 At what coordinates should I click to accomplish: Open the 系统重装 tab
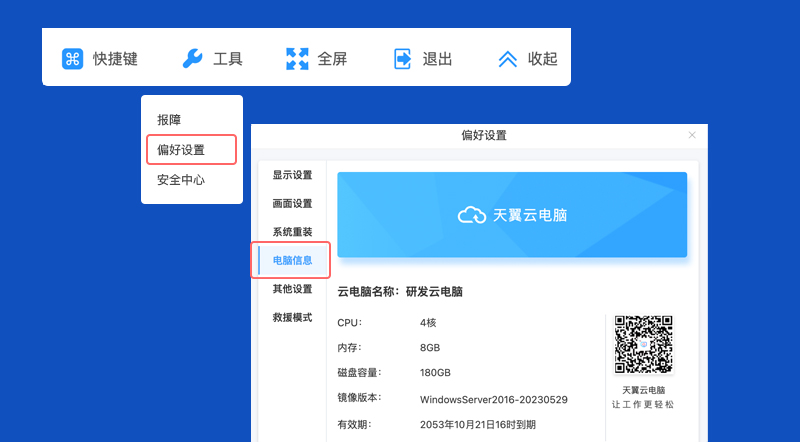292,232
